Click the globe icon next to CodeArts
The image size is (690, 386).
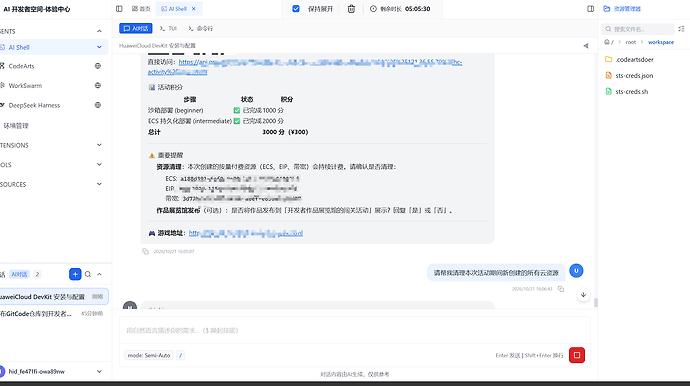coord(98,66)
